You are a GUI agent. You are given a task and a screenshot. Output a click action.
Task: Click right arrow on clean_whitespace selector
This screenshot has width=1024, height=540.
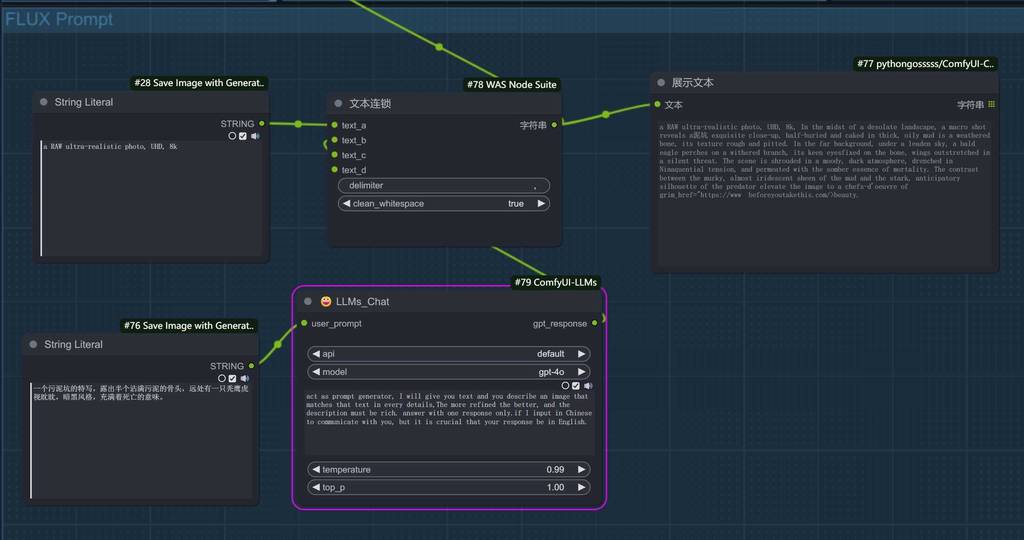tap(541, 204)
